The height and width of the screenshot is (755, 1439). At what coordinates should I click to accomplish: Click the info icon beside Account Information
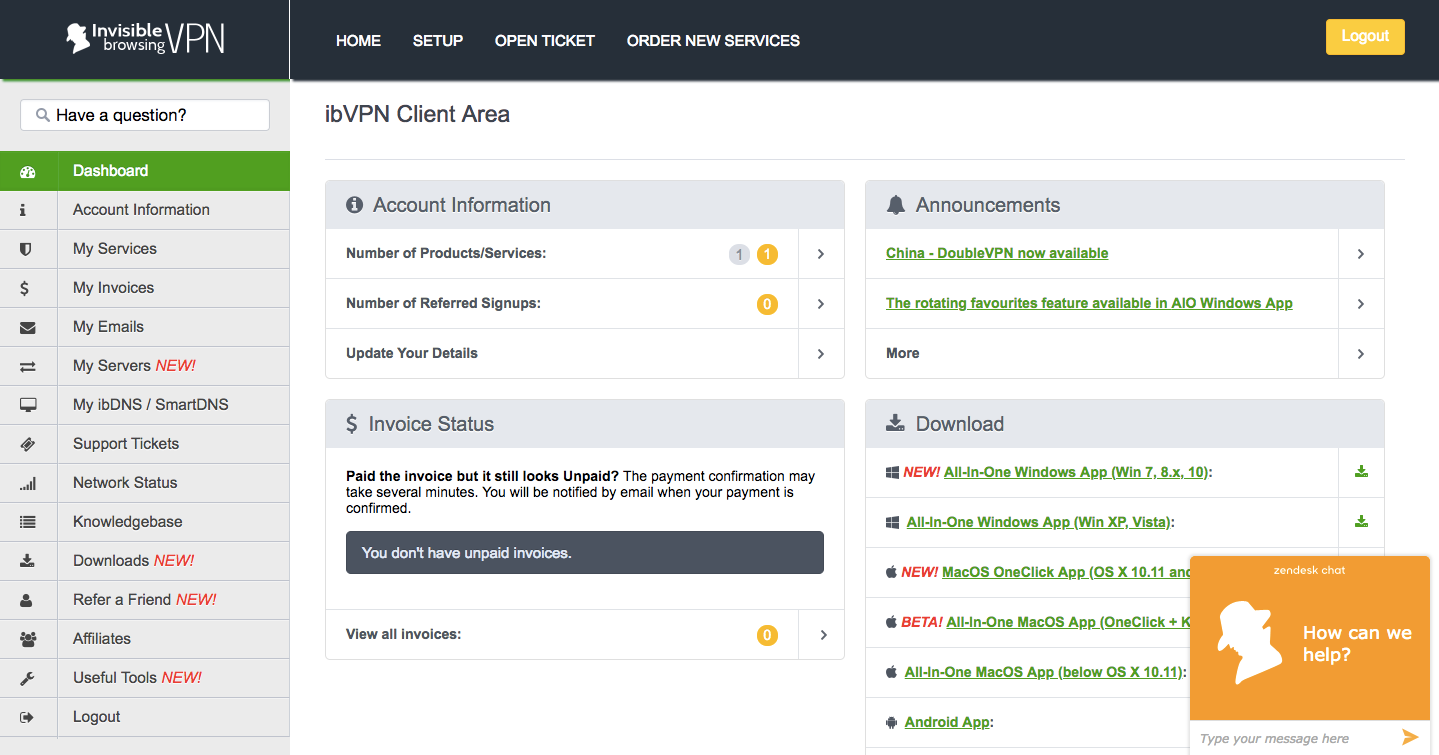(x=23, y=210)
